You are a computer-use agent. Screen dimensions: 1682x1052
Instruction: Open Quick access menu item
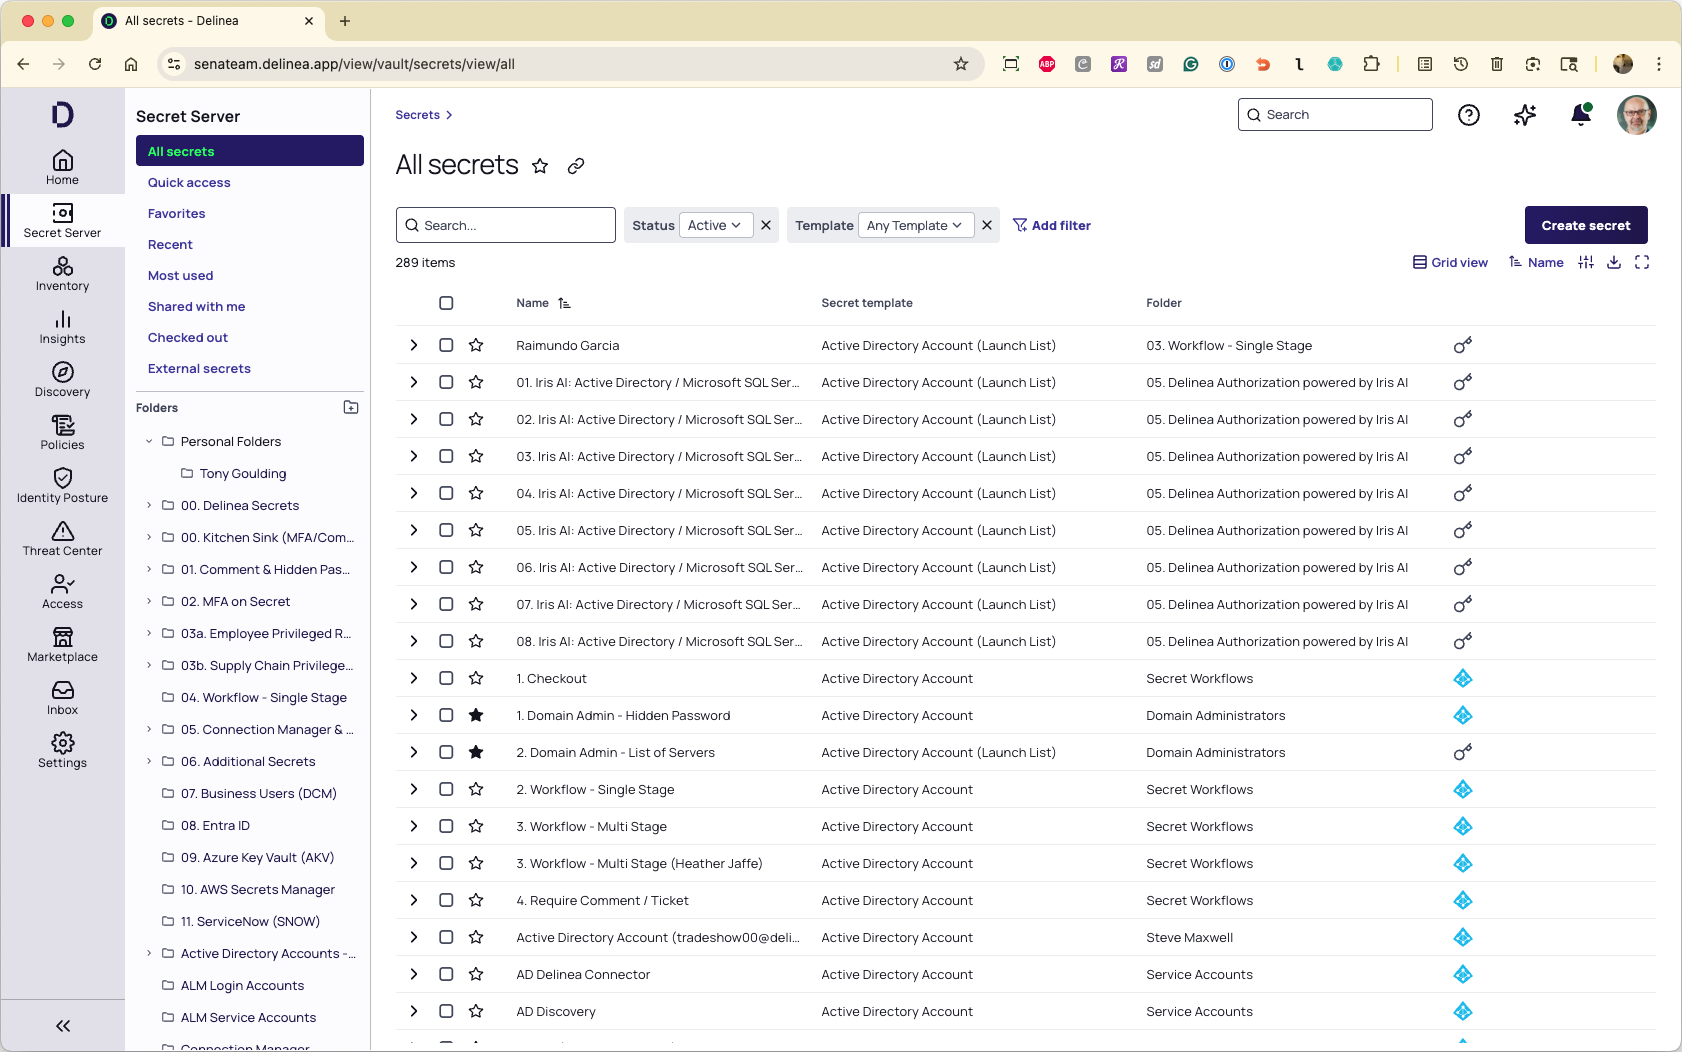click(189, 182)
